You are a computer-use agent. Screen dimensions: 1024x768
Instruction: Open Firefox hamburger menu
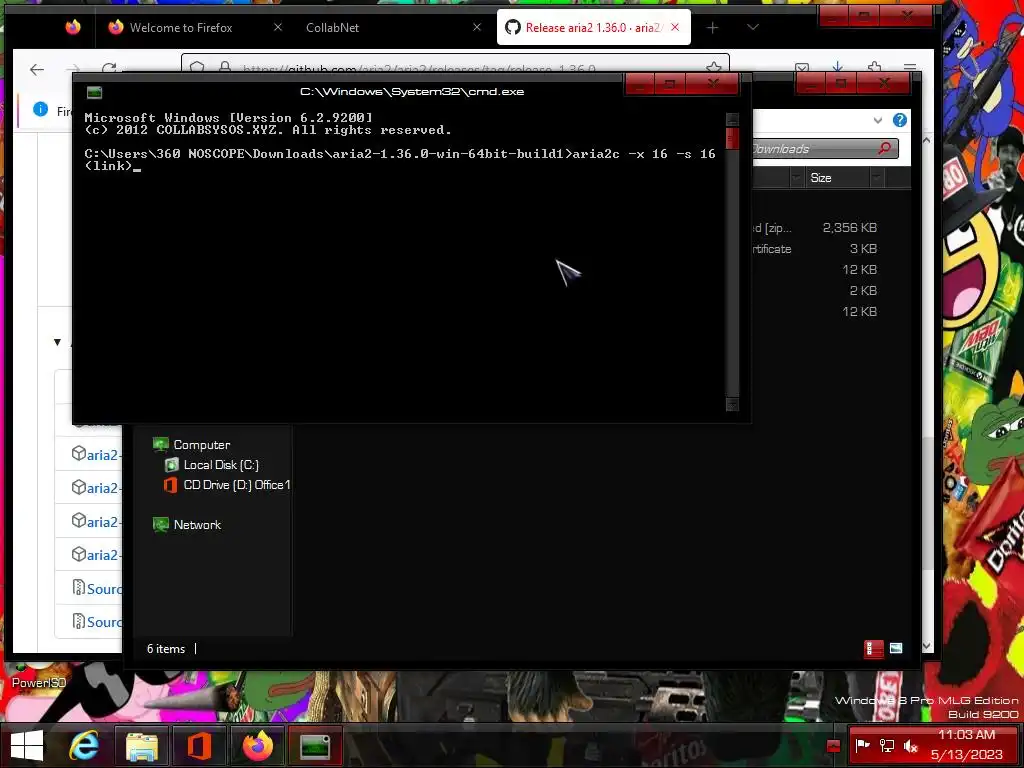click(x=910, y=67)
